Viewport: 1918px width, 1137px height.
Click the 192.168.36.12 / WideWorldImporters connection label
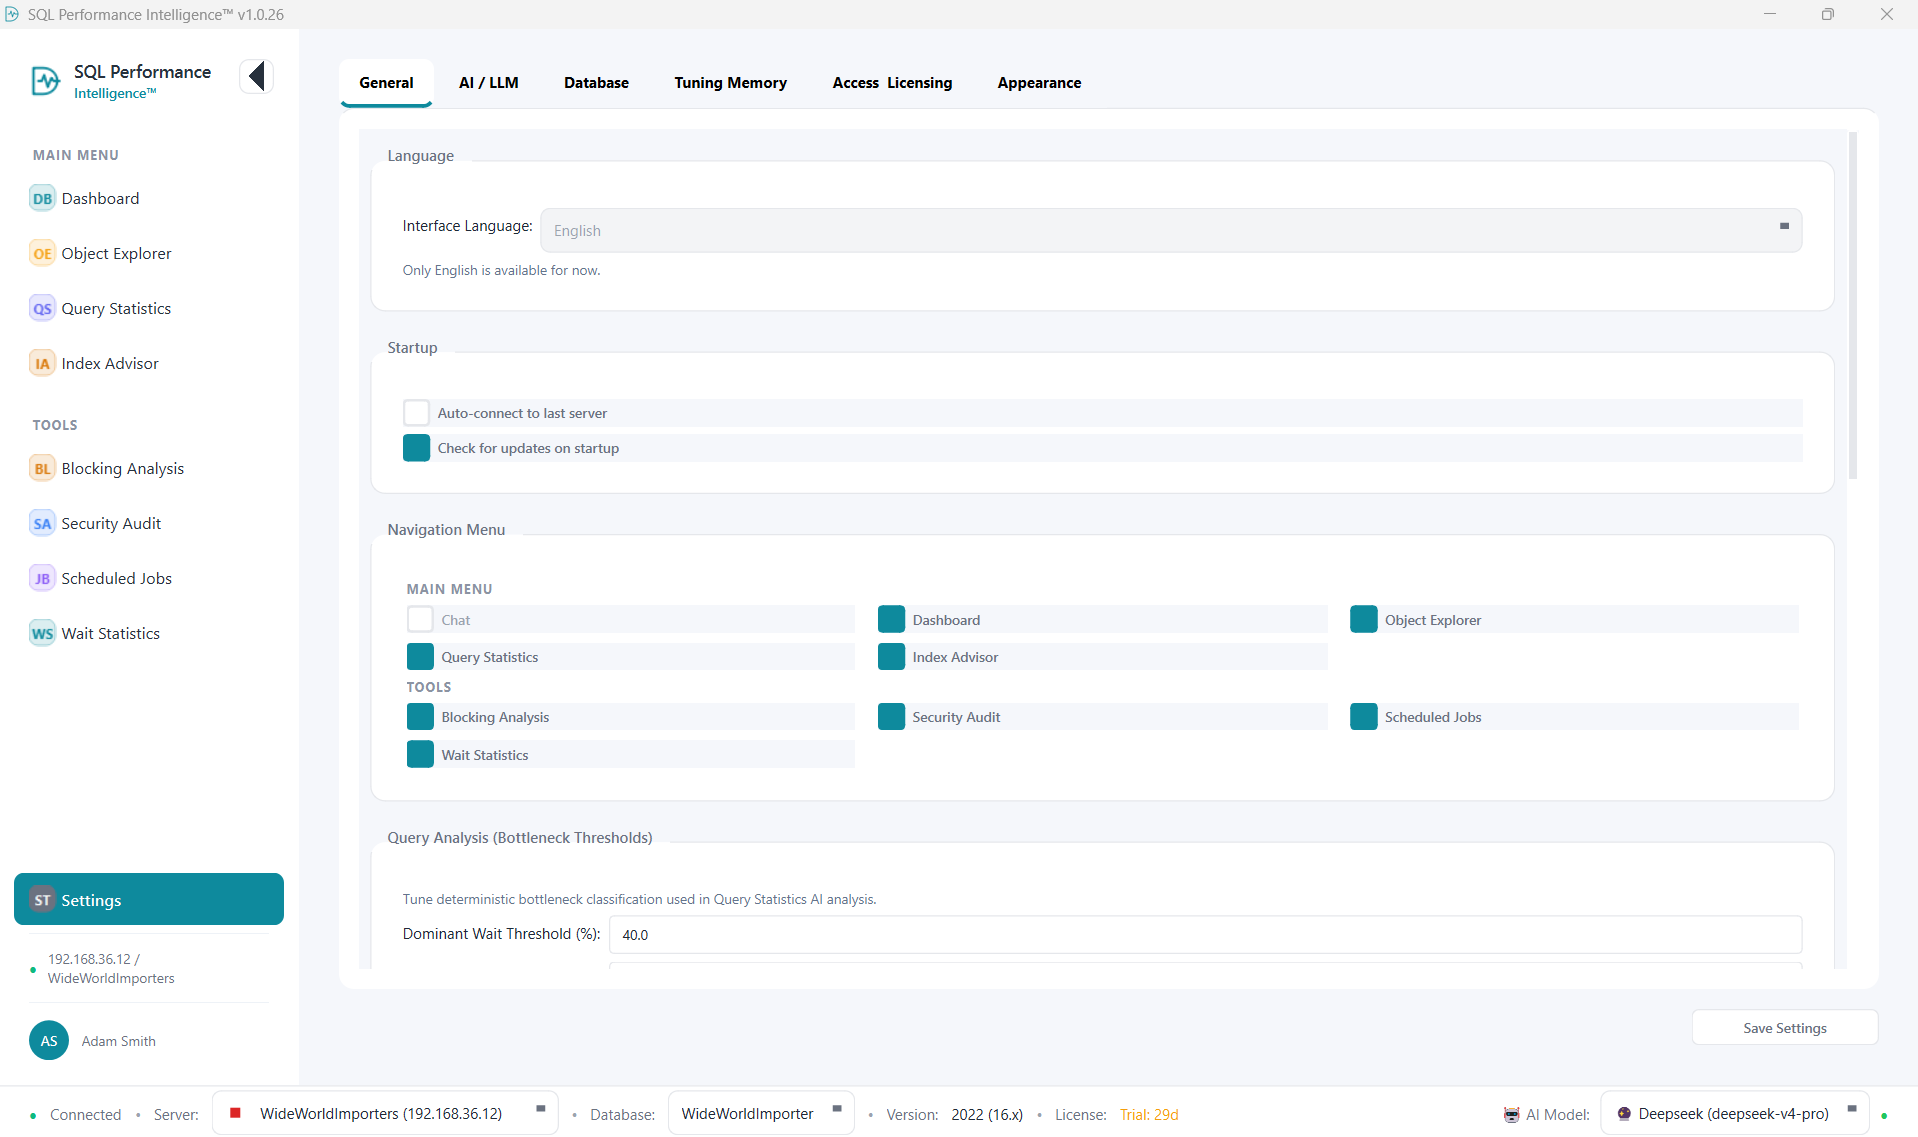point(111,968)
